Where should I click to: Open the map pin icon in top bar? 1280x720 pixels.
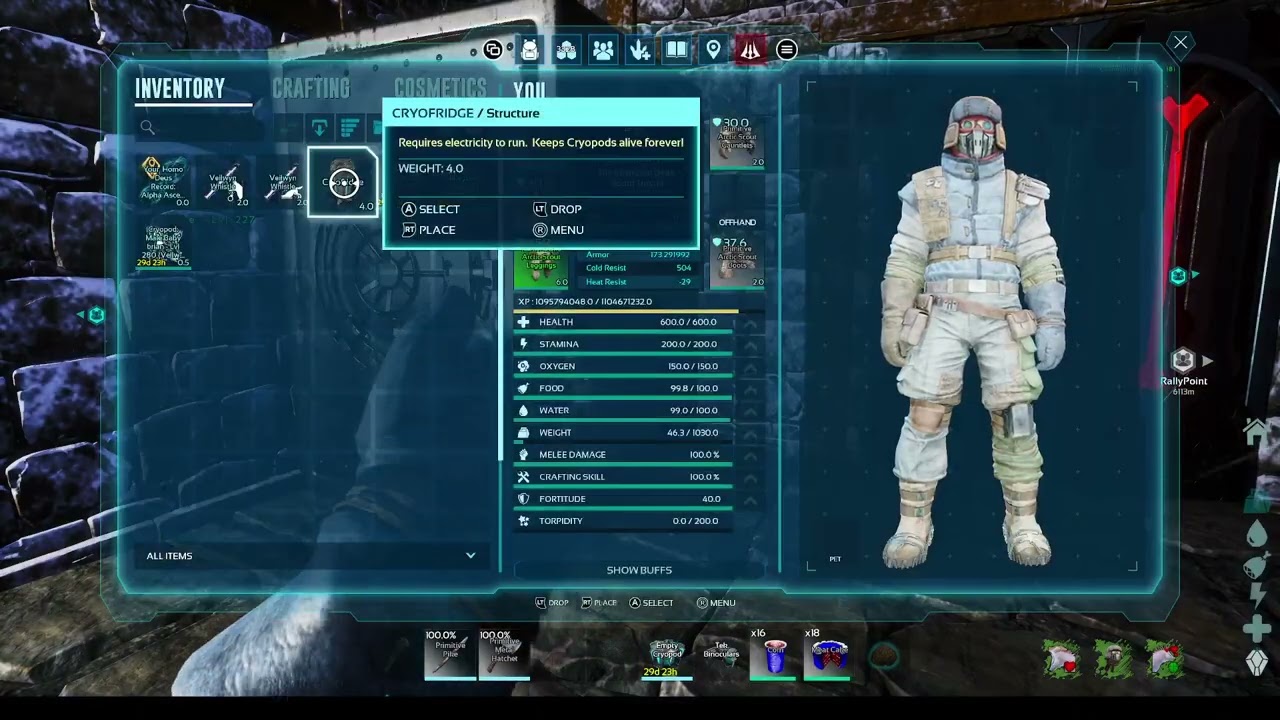[713, 49]
